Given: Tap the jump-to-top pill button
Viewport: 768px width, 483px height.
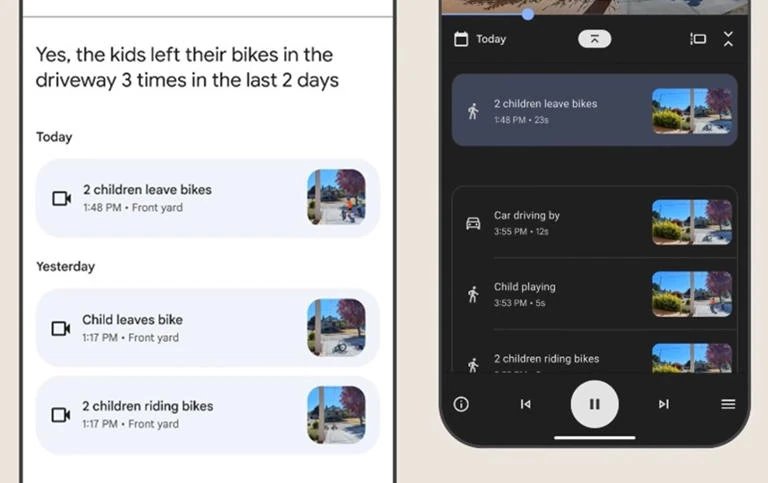Looking at the screenshot, I should 594,39.
